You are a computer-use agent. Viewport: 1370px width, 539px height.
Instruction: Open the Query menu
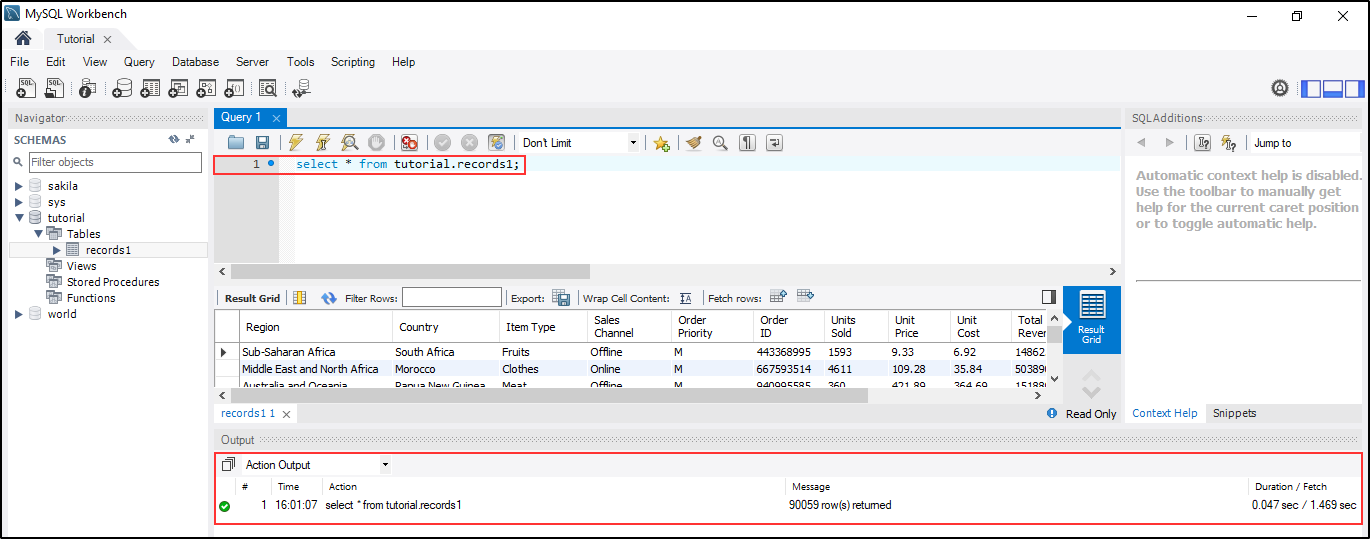[x=139, y=62]
